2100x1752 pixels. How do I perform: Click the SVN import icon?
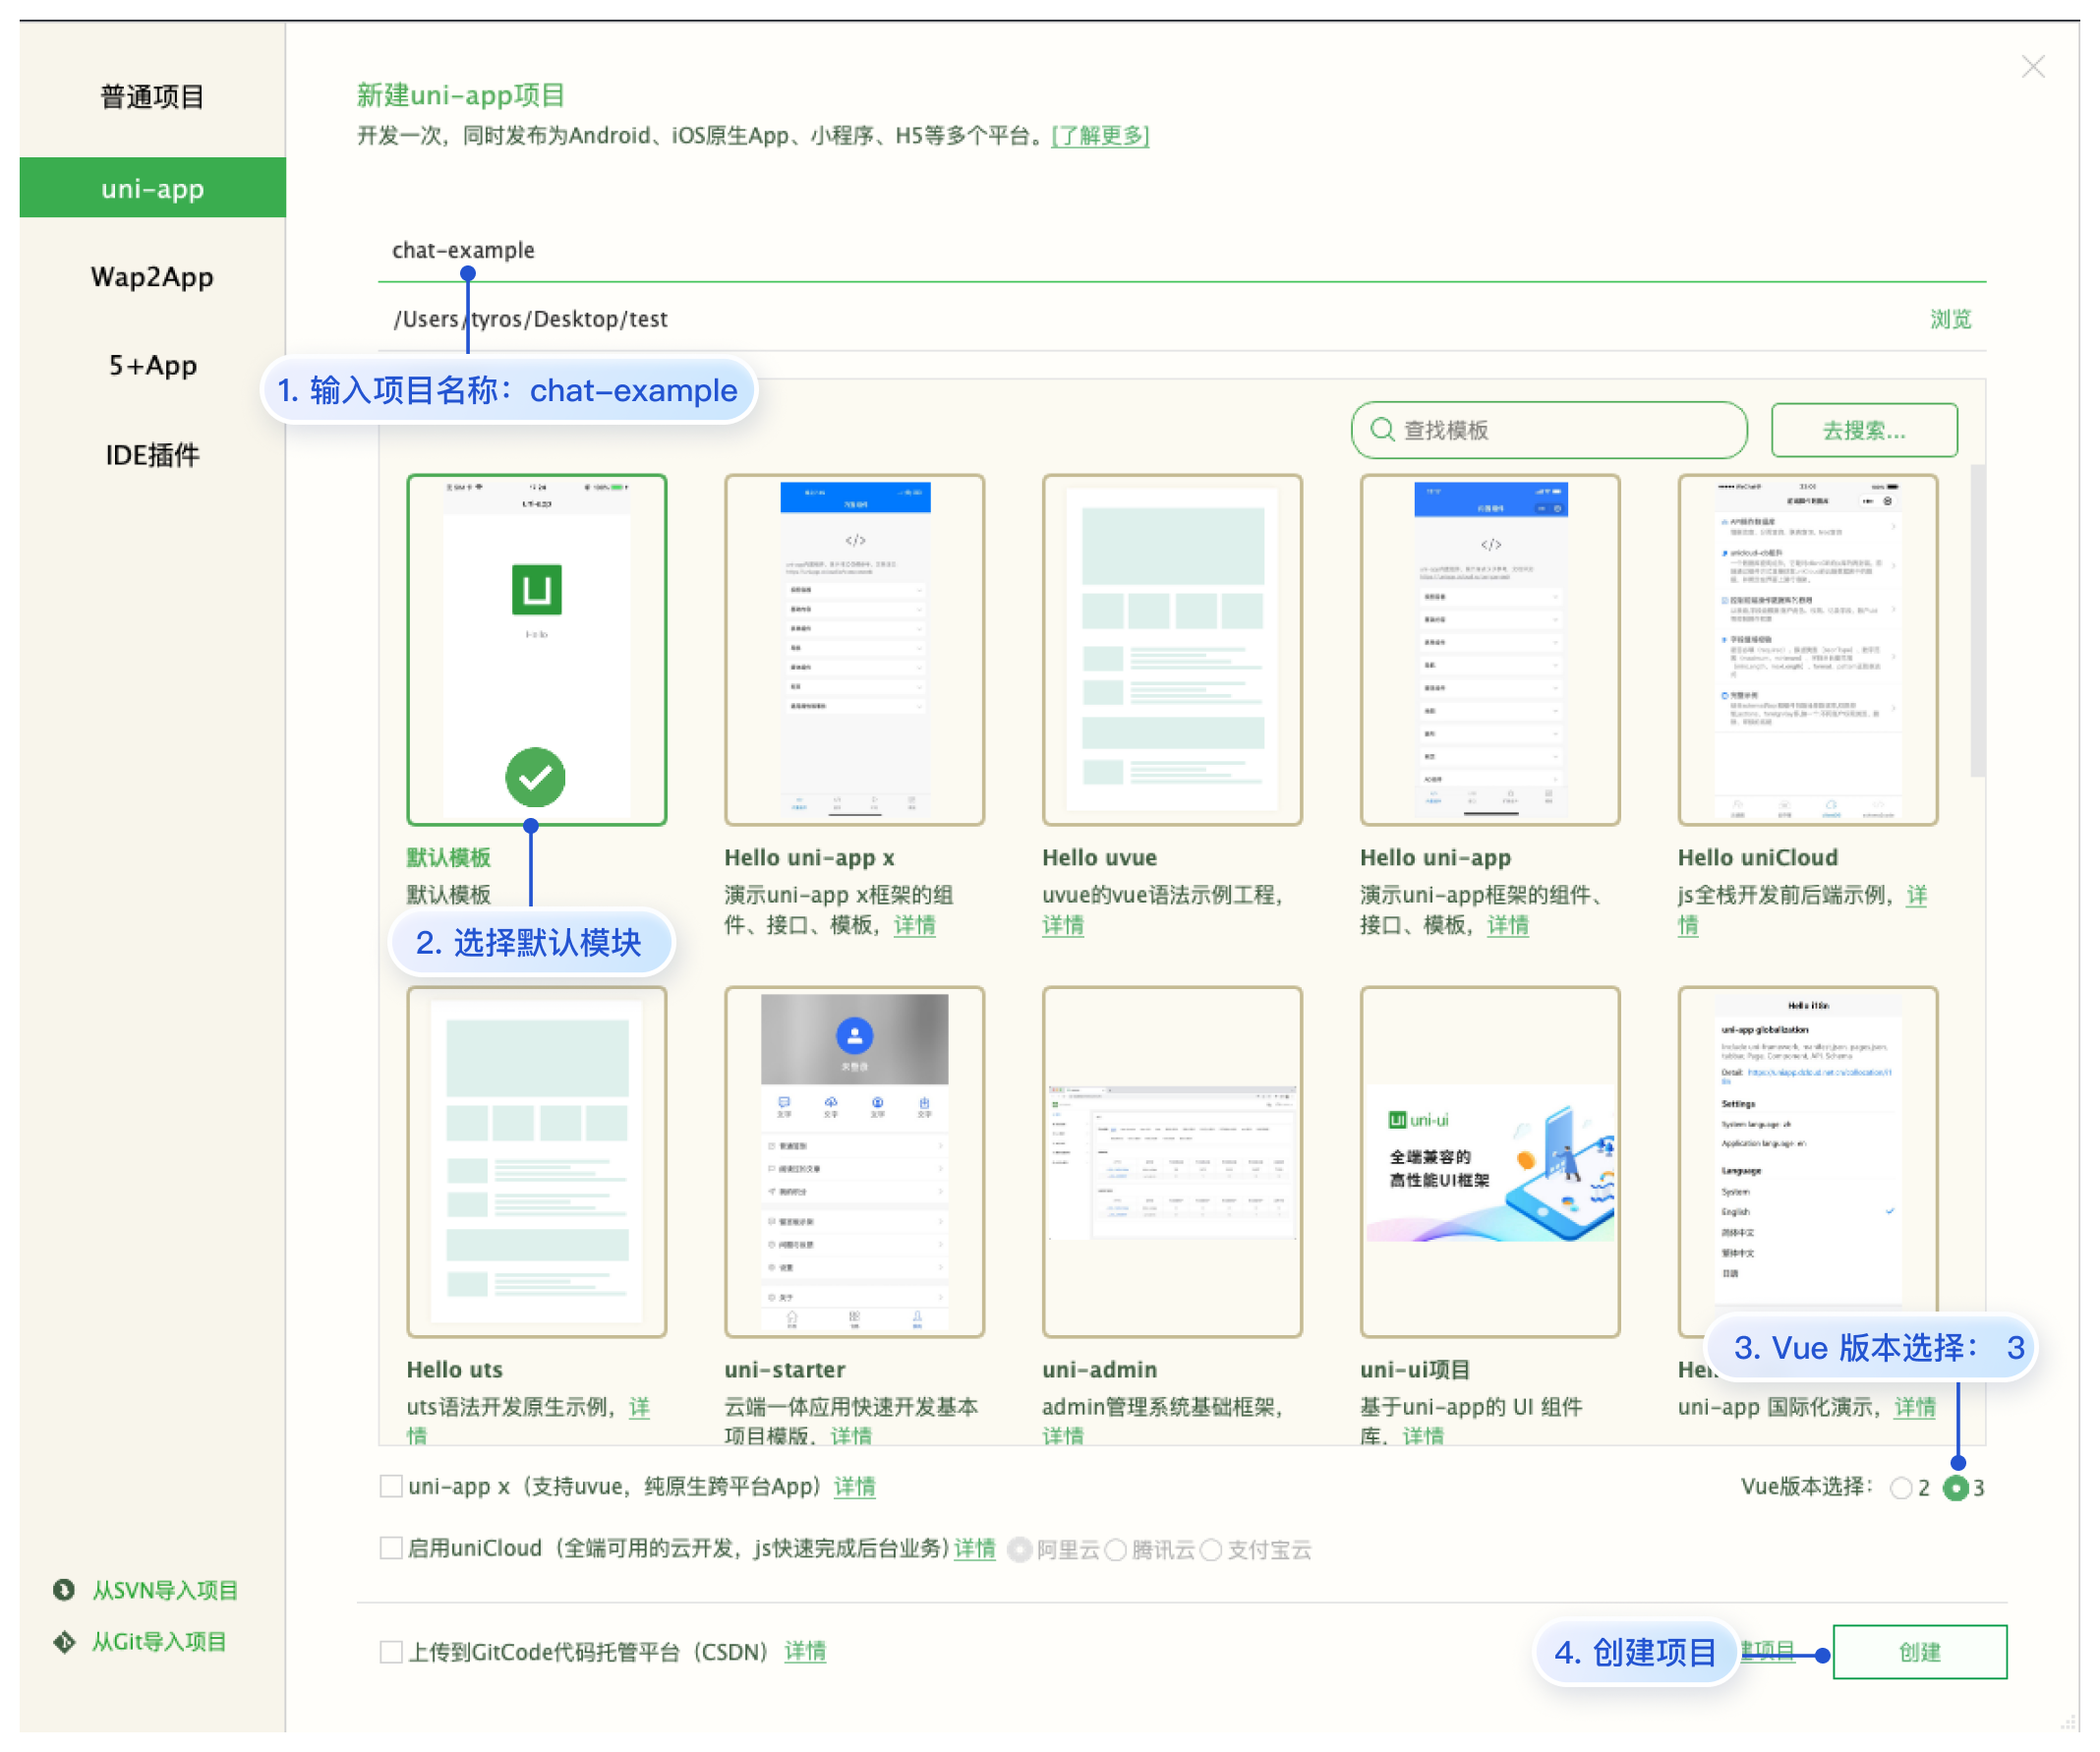64,1589
